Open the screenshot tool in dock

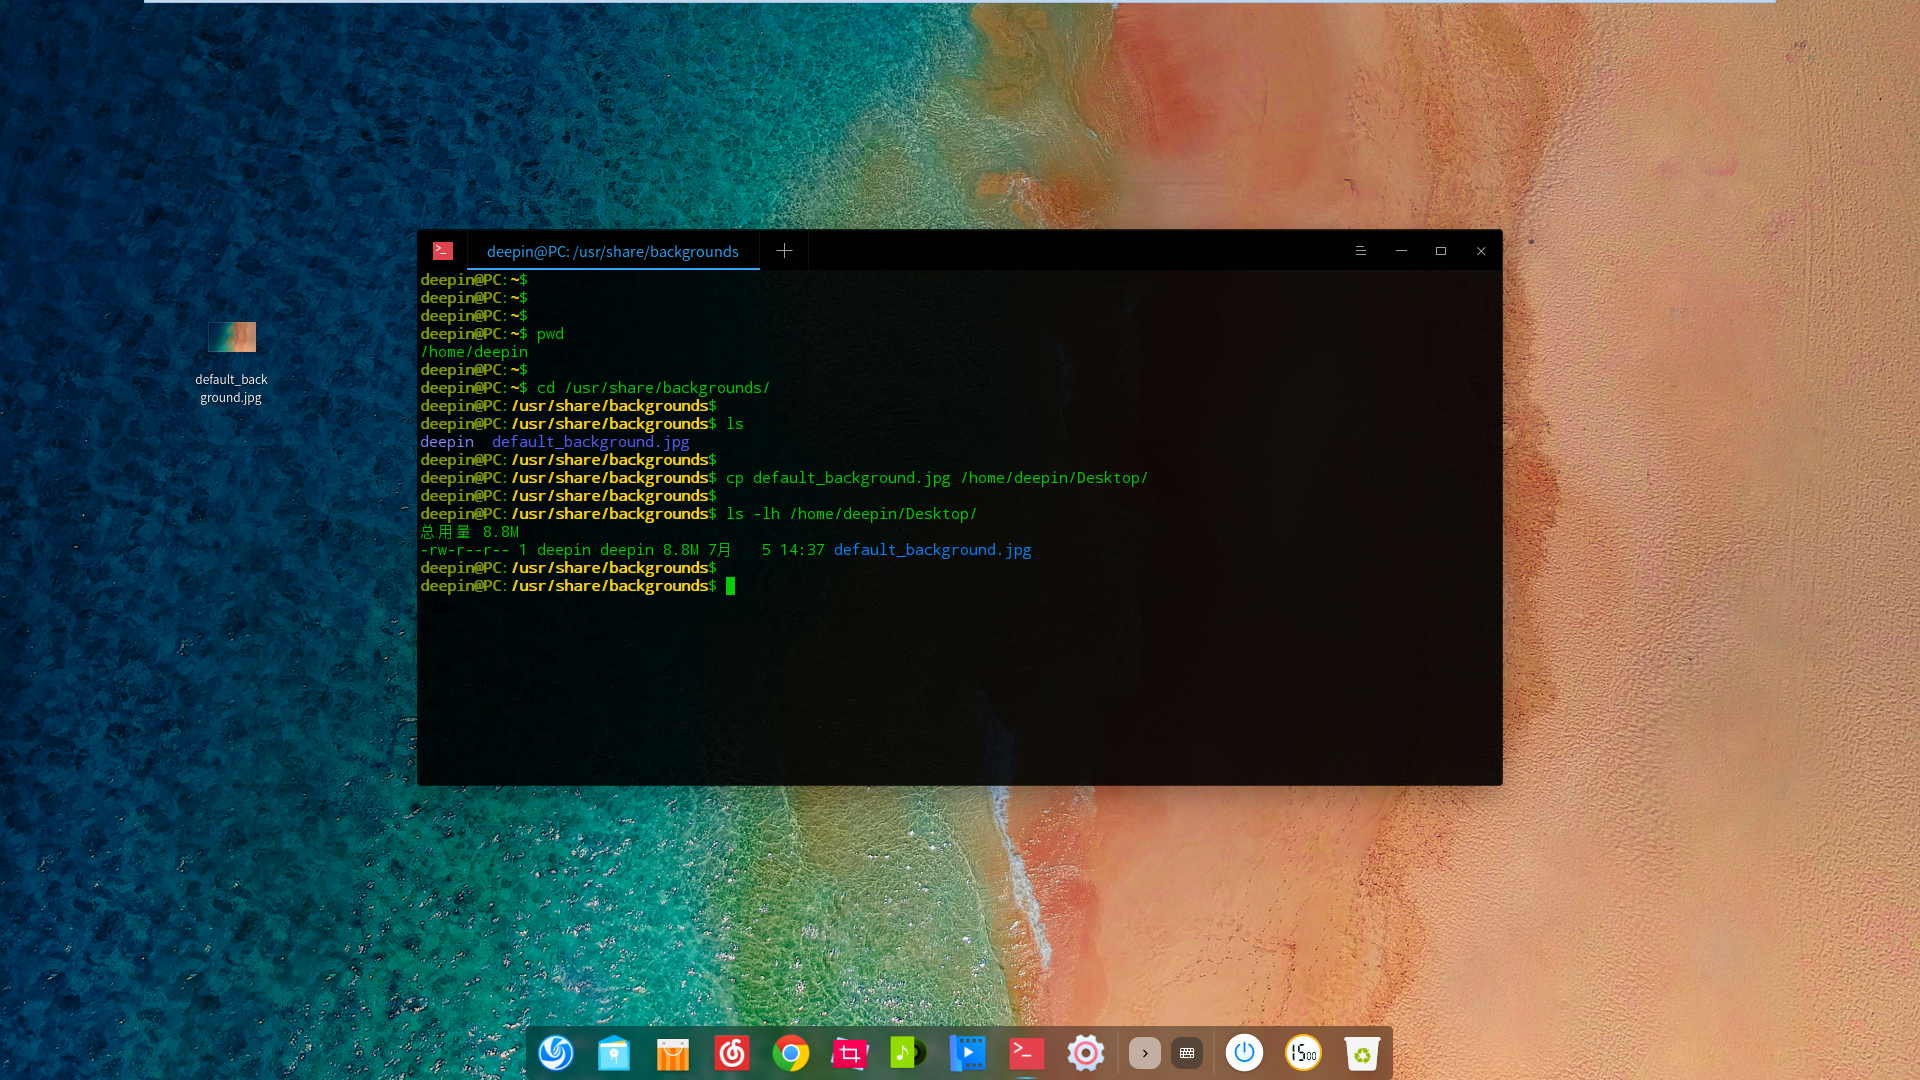(850, 1053)
